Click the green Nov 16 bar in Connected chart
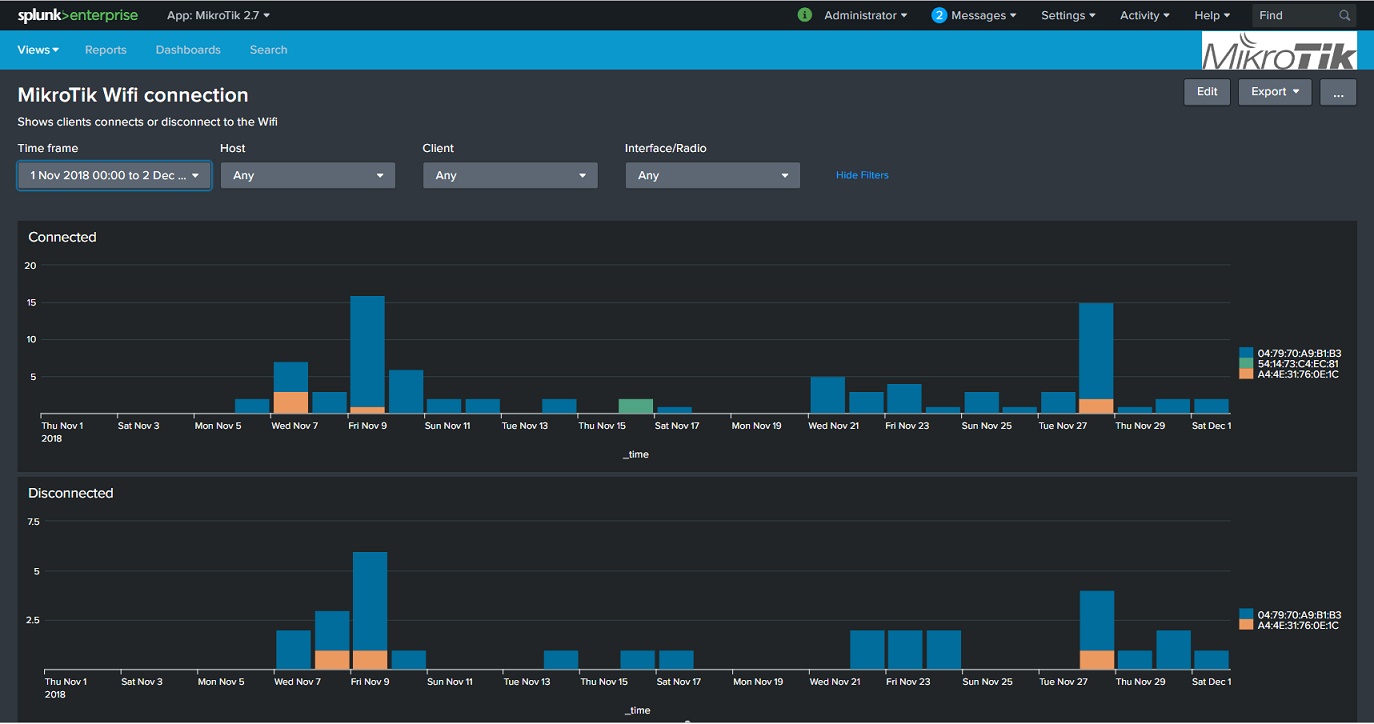The width and height of the screenshot is (1374, 724). (x=636, y=406)
